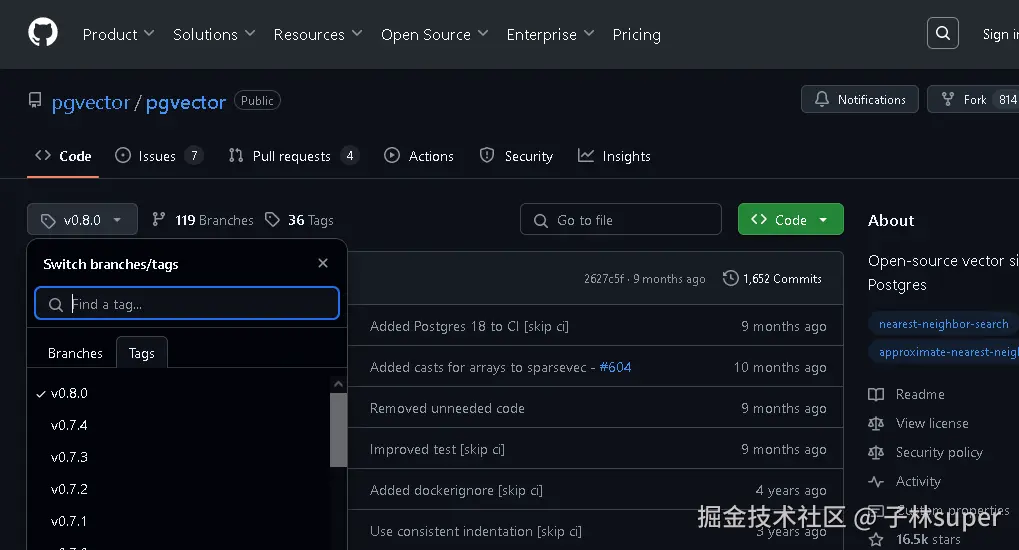Open the Insights tab
Screen dimensions: 1019x550
click(x=614, y=156)
